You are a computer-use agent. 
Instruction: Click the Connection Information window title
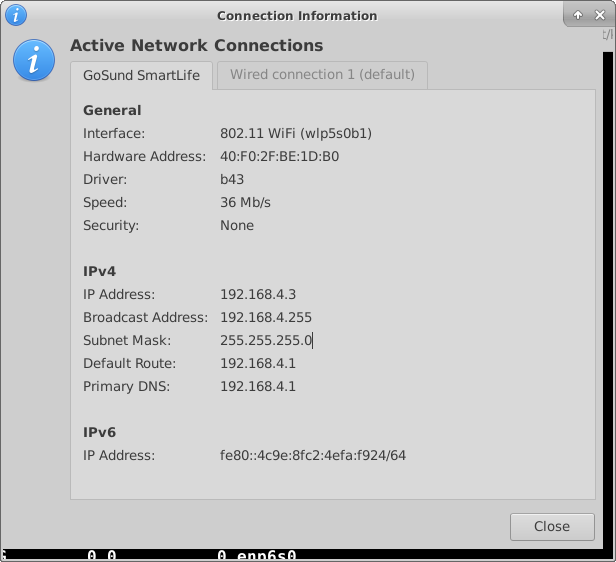pyautogui.click(x=297, y=16)
